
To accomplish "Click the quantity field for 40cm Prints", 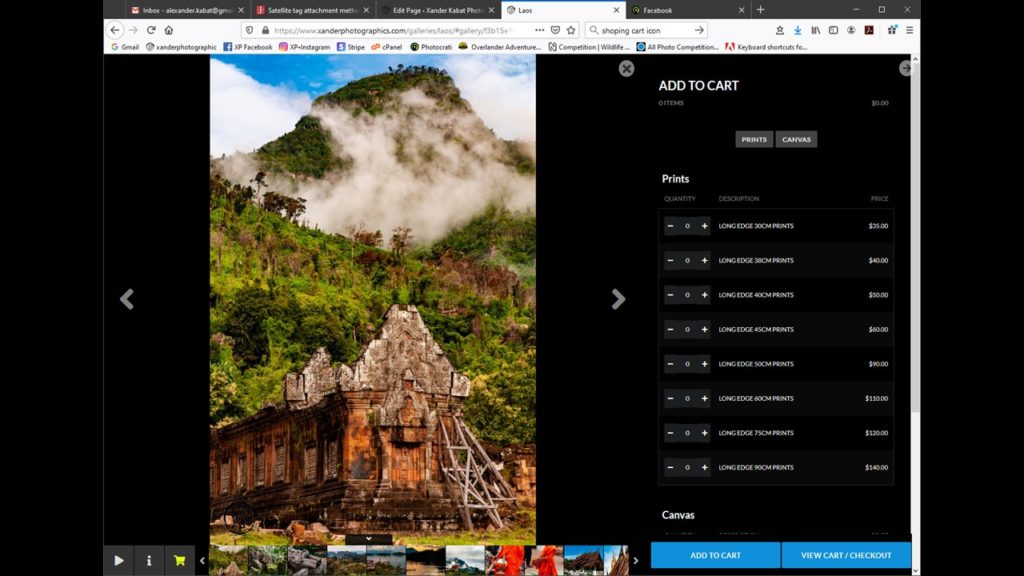I will (687, 295).
